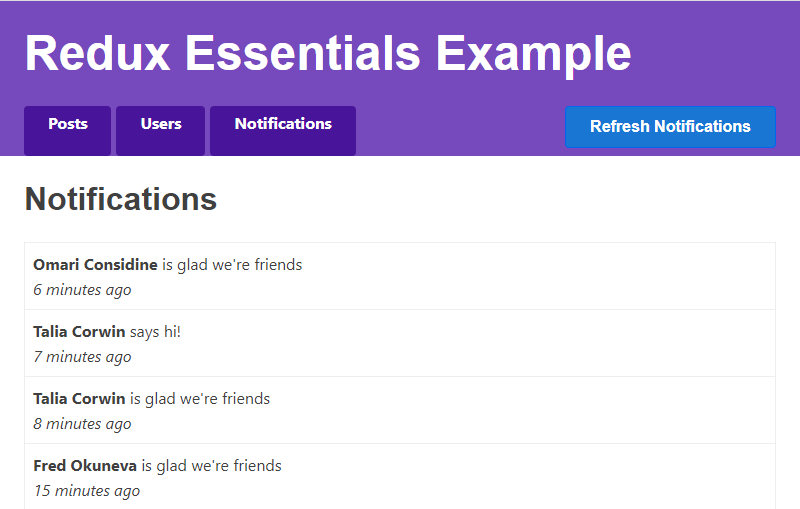Image resolution: width=800 pixels, height=509 pixels.
Task: Click the "says hi!" message text
Action: (x=155, y=332)
